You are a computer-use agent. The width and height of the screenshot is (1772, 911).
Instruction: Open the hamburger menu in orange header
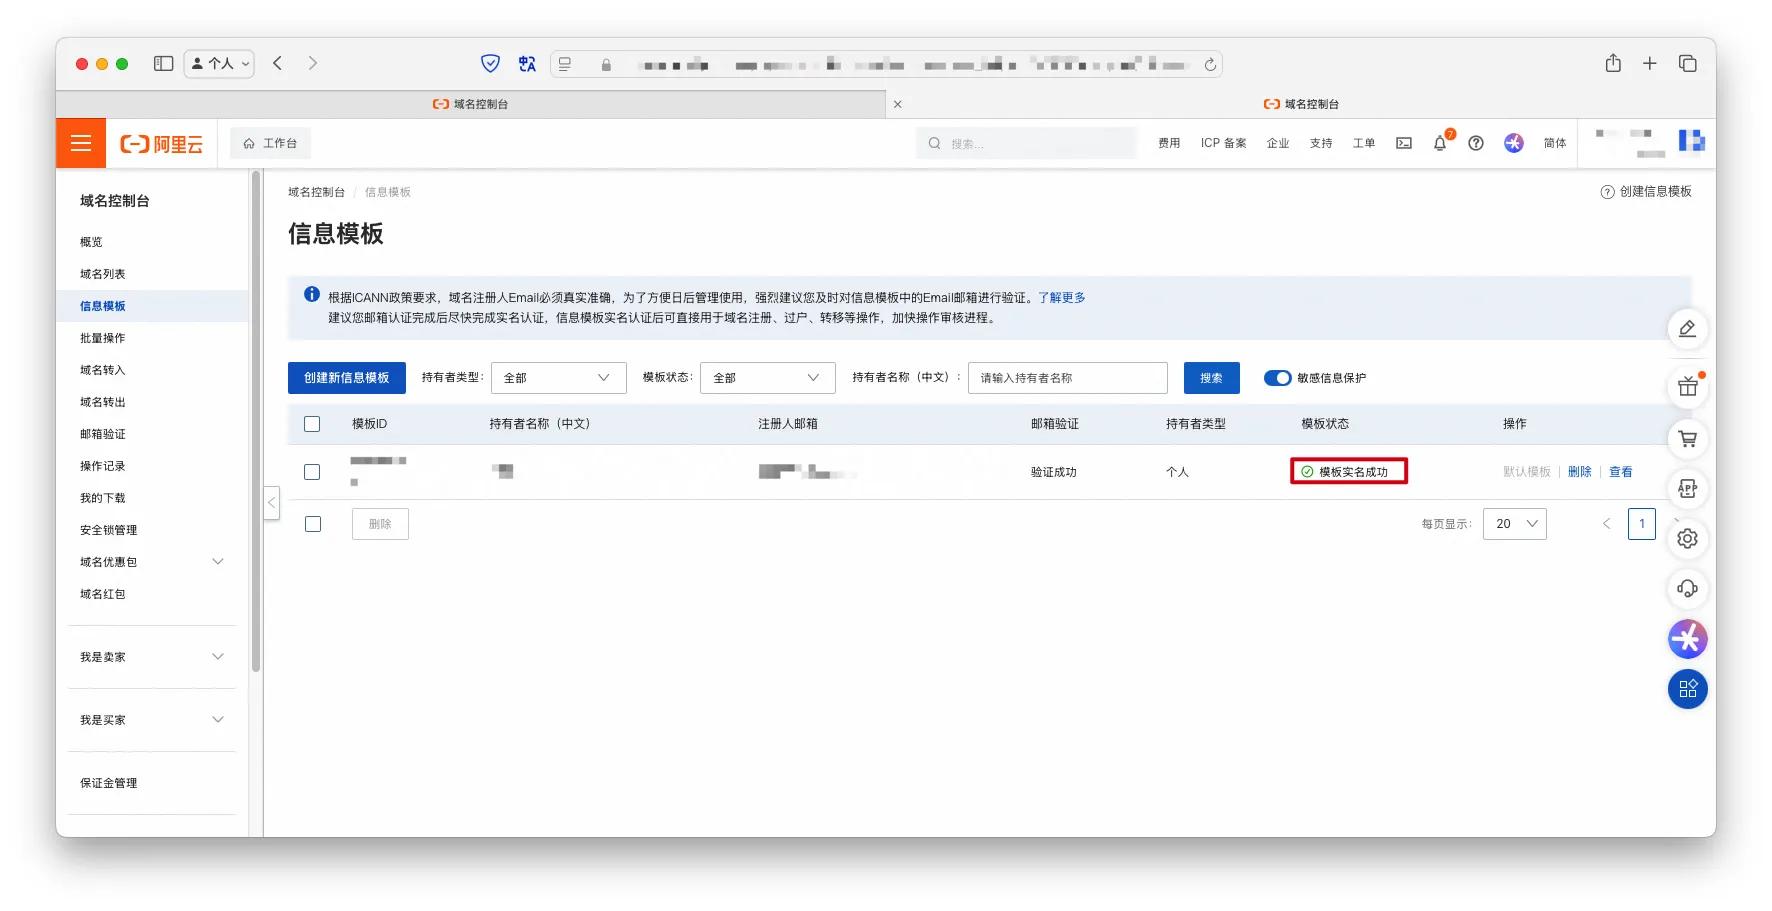(81, 143)
